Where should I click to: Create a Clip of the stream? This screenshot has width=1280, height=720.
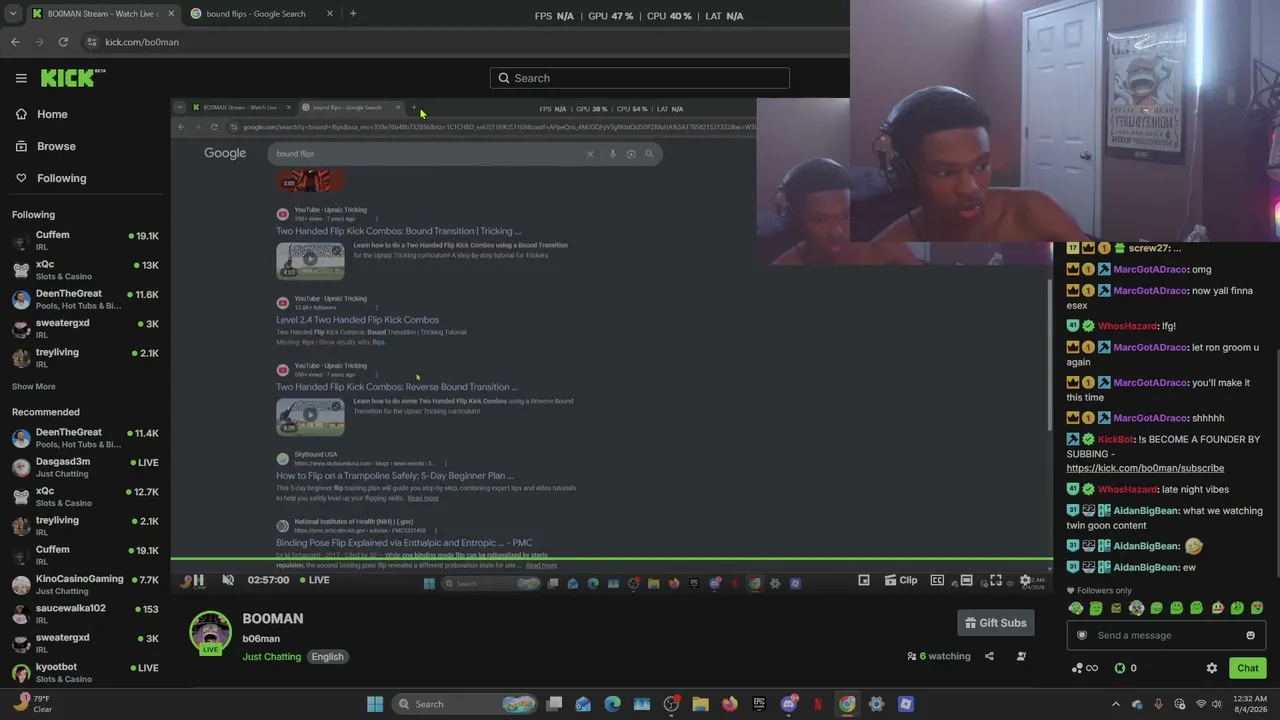tap(900, 580)
